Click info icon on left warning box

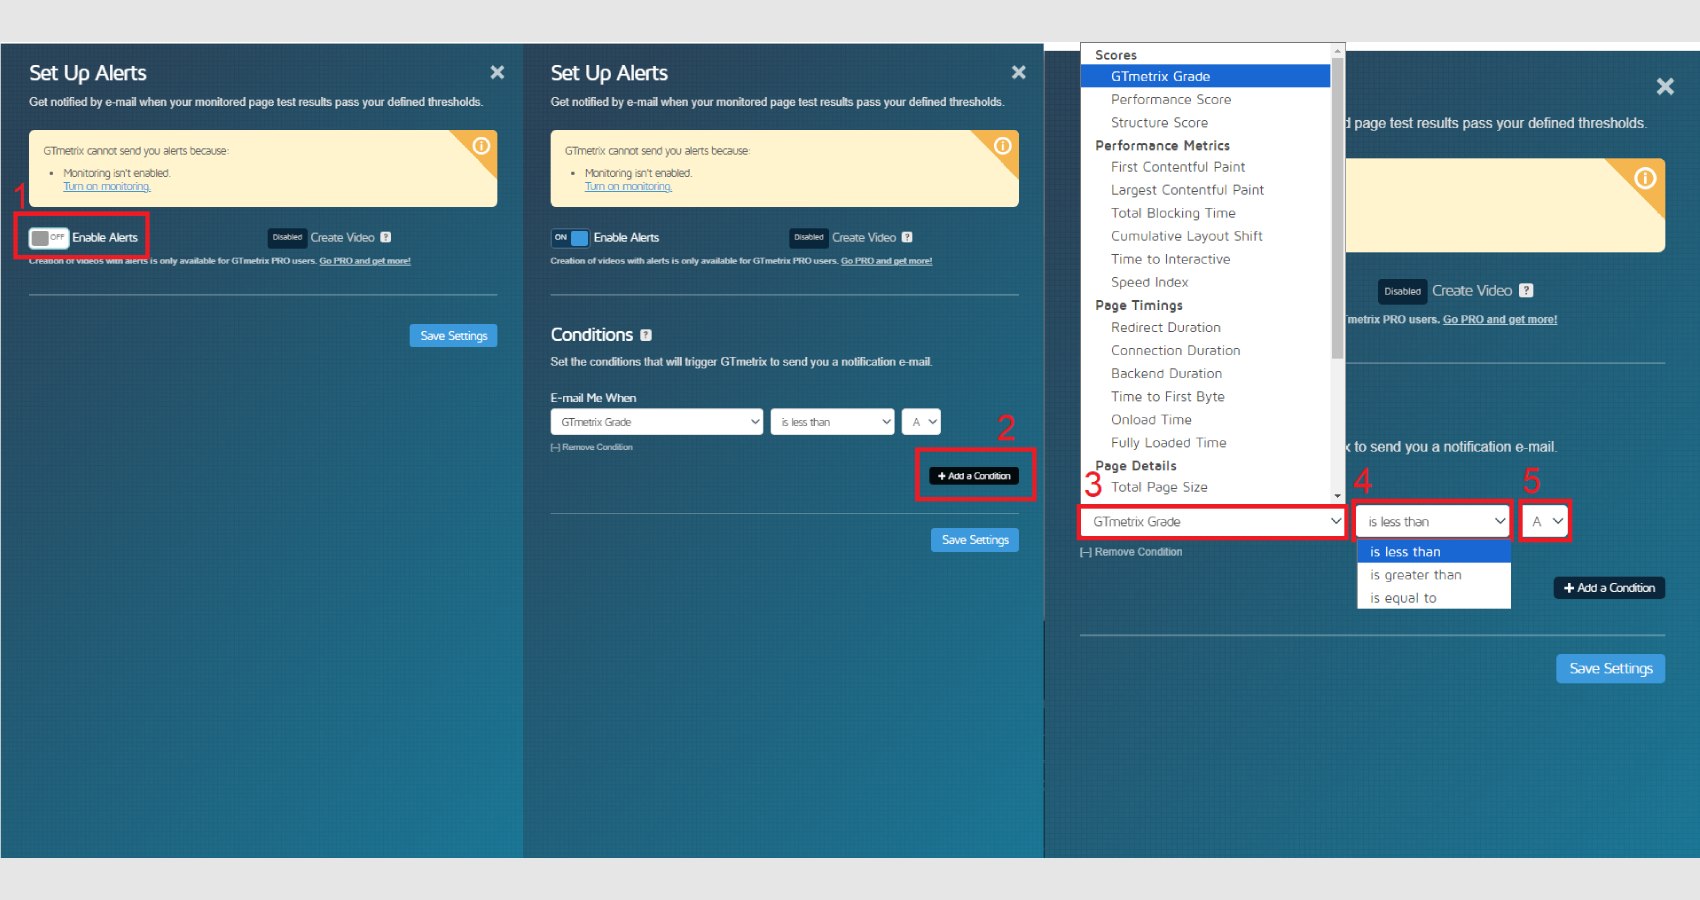tap(481, 146)
